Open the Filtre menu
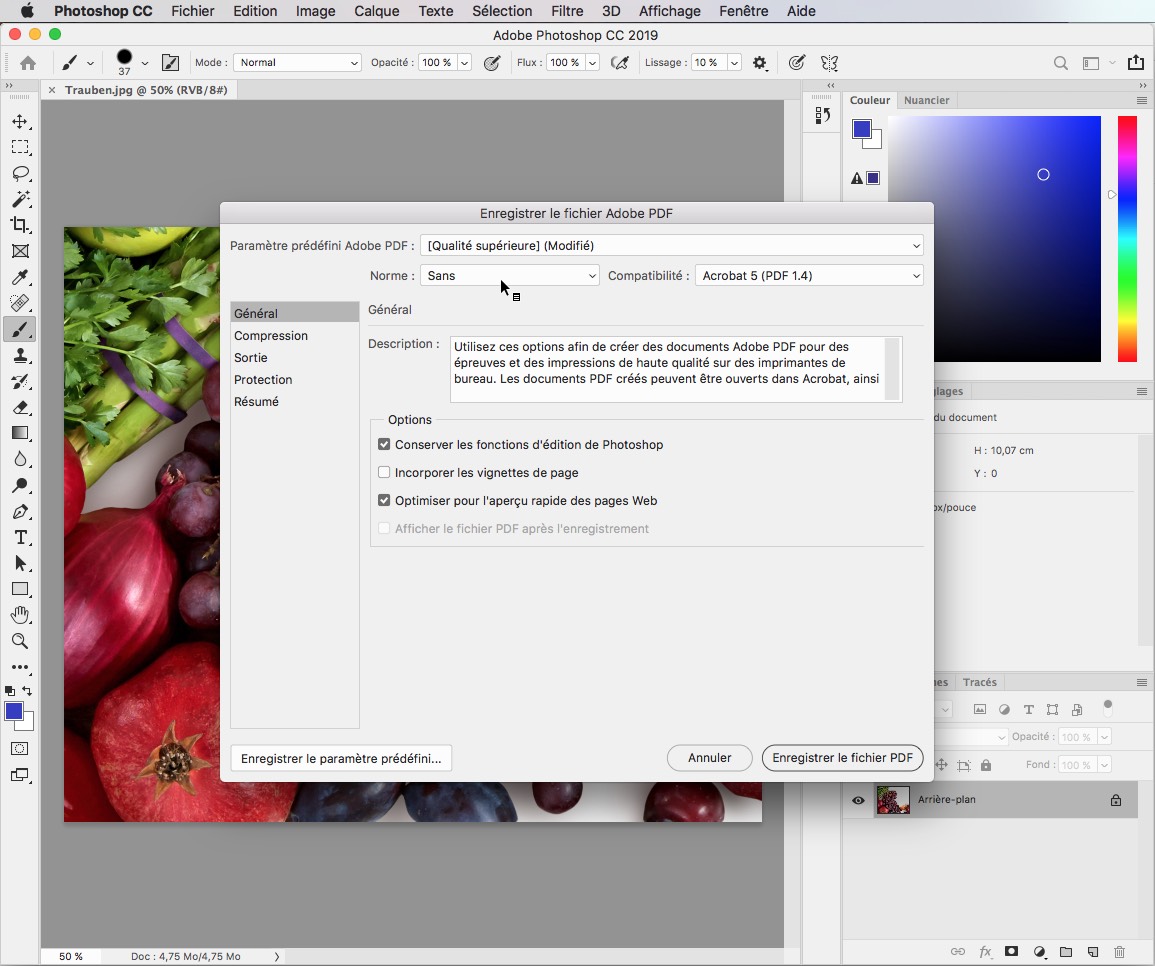Viewport: 1155px width, 966px height. (x=567, y=11)
